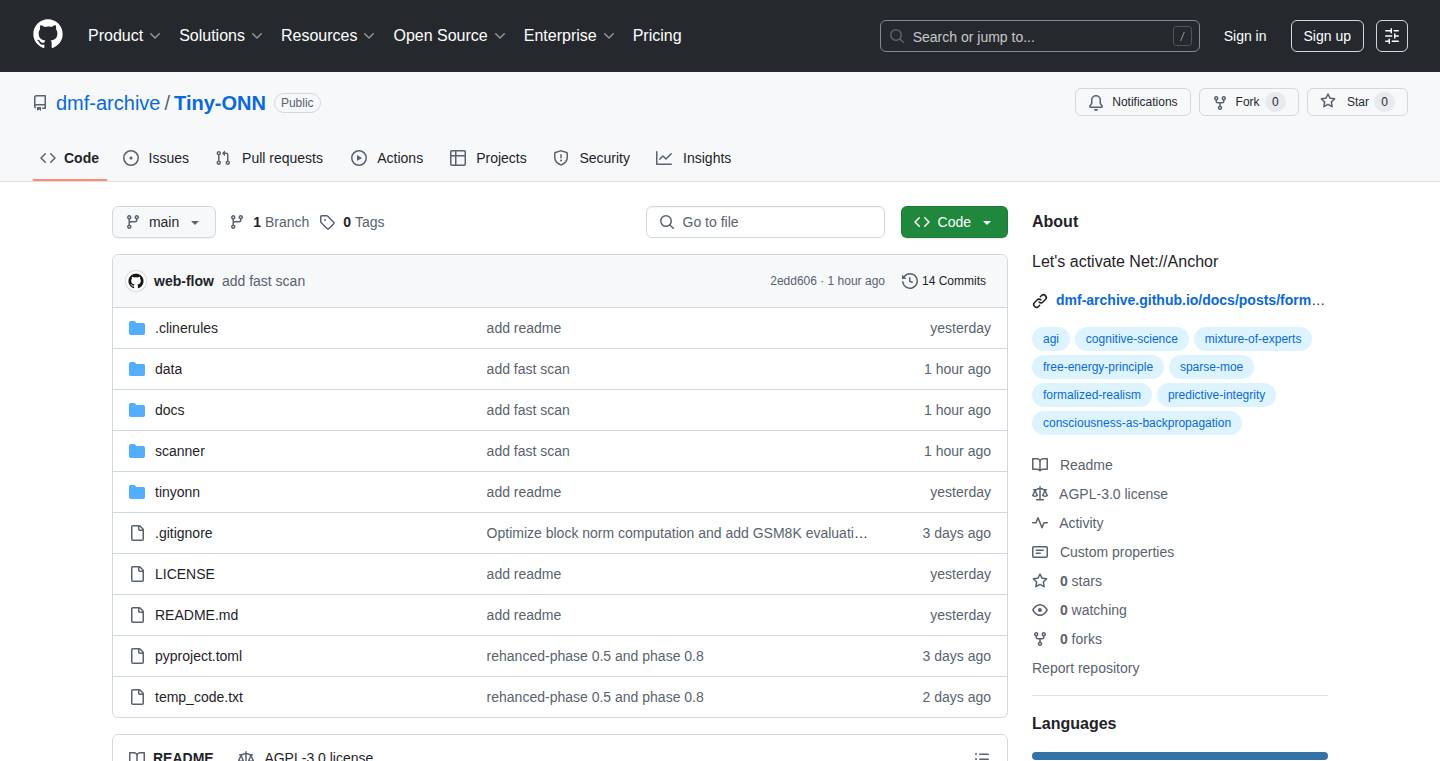The image size is (1440, 761).
Task: Open commit hash 2edd606
Action: (x=793, y=281)
